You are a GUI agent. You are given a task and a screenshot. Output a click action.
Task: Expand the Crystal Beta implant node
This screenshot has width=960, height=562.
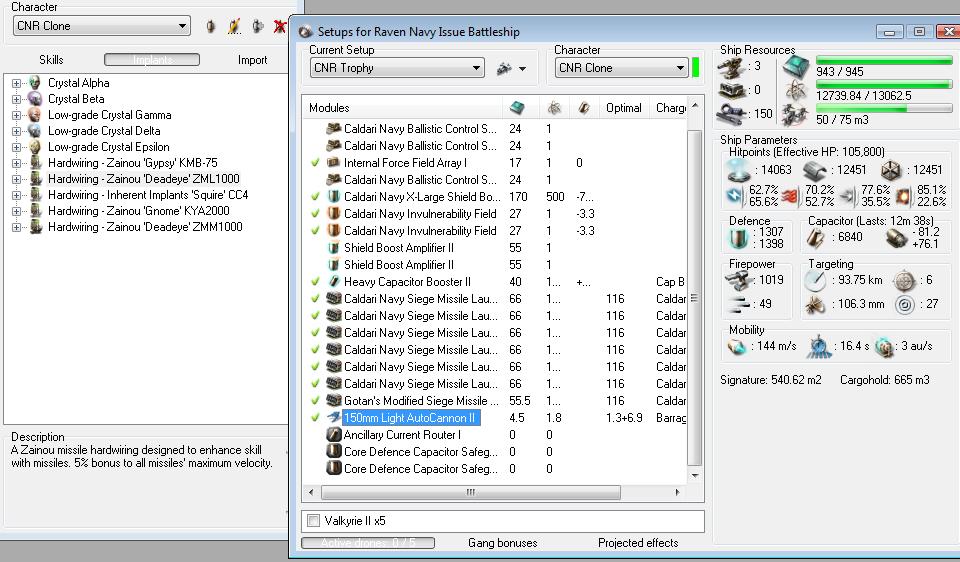pyautogui.click(x=17, y=99)
